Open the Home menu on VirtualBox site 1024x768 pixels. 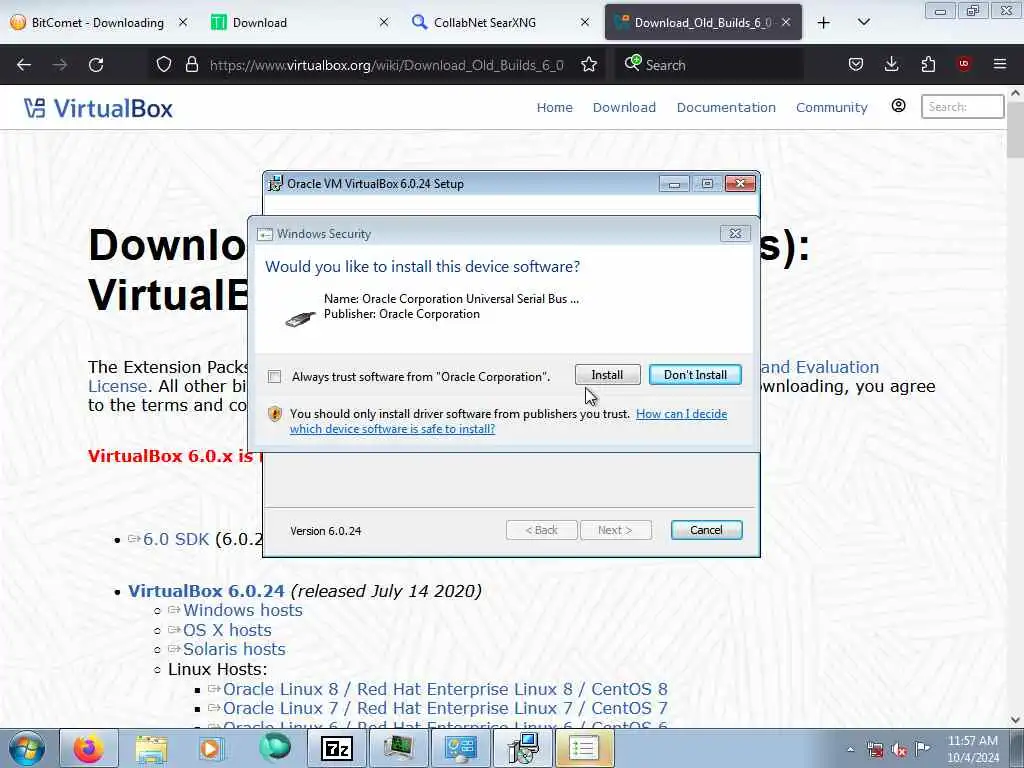tap(554, 107)
